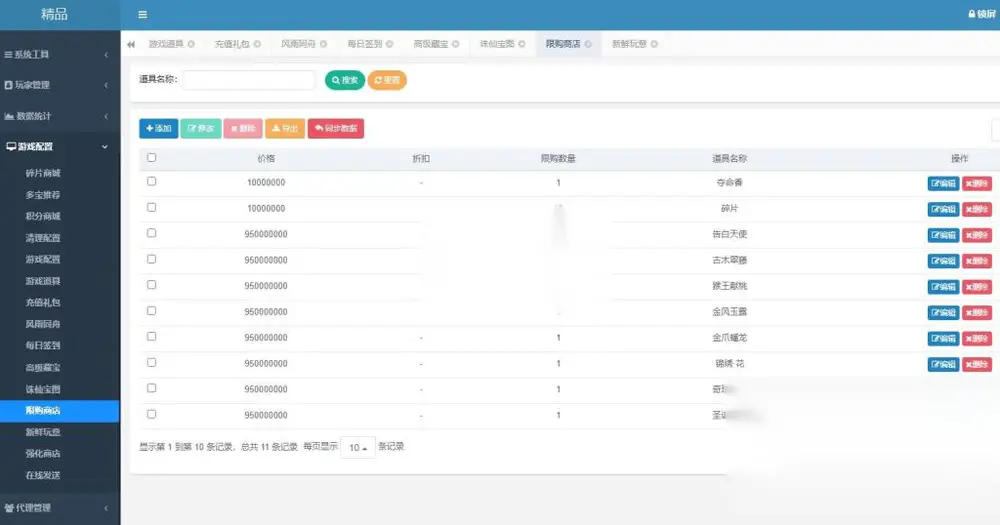1000x525 pixels.
Task: Tick the select-all checkbox in table header
Action: pos(151,158)
